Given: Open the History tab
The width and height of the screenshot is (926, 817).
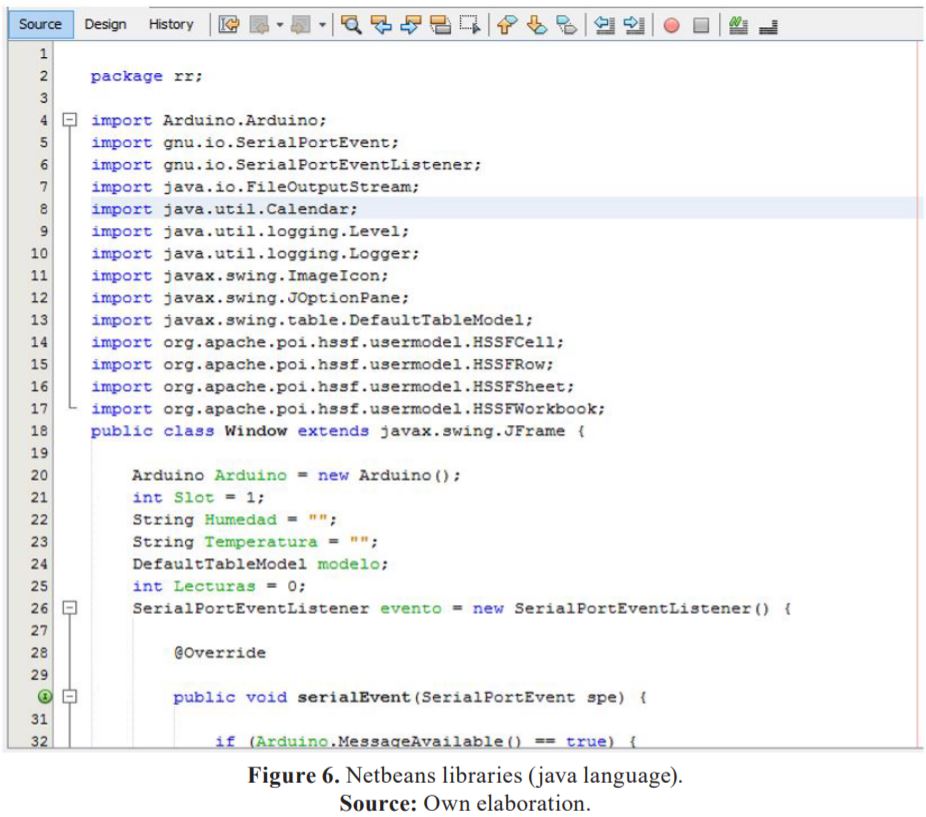Looking at the screenshot, I should click(171, 24).
